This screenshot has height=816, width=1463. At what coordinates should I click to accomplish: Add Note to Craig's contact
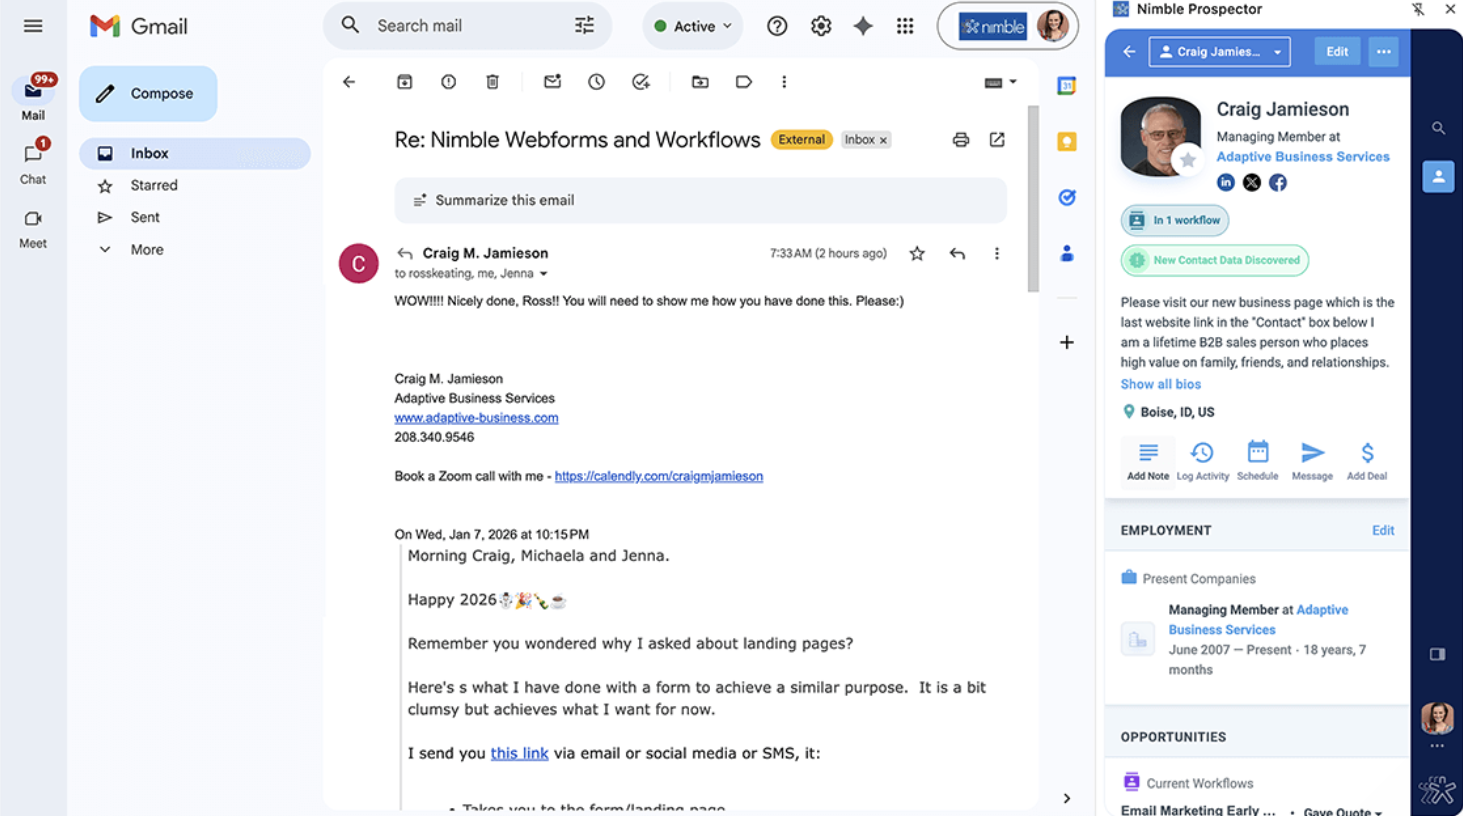click(1148, 462)
